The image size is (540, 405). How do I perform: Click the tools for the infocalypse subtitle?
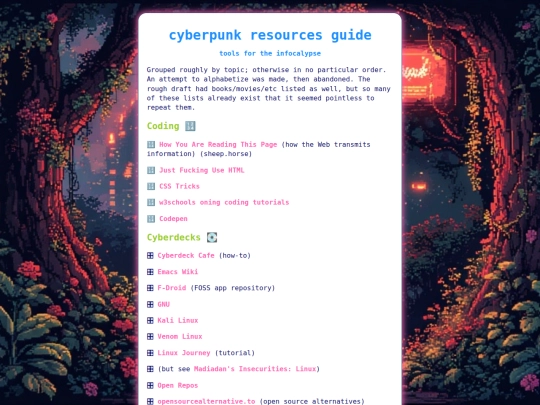click(270, 53)
